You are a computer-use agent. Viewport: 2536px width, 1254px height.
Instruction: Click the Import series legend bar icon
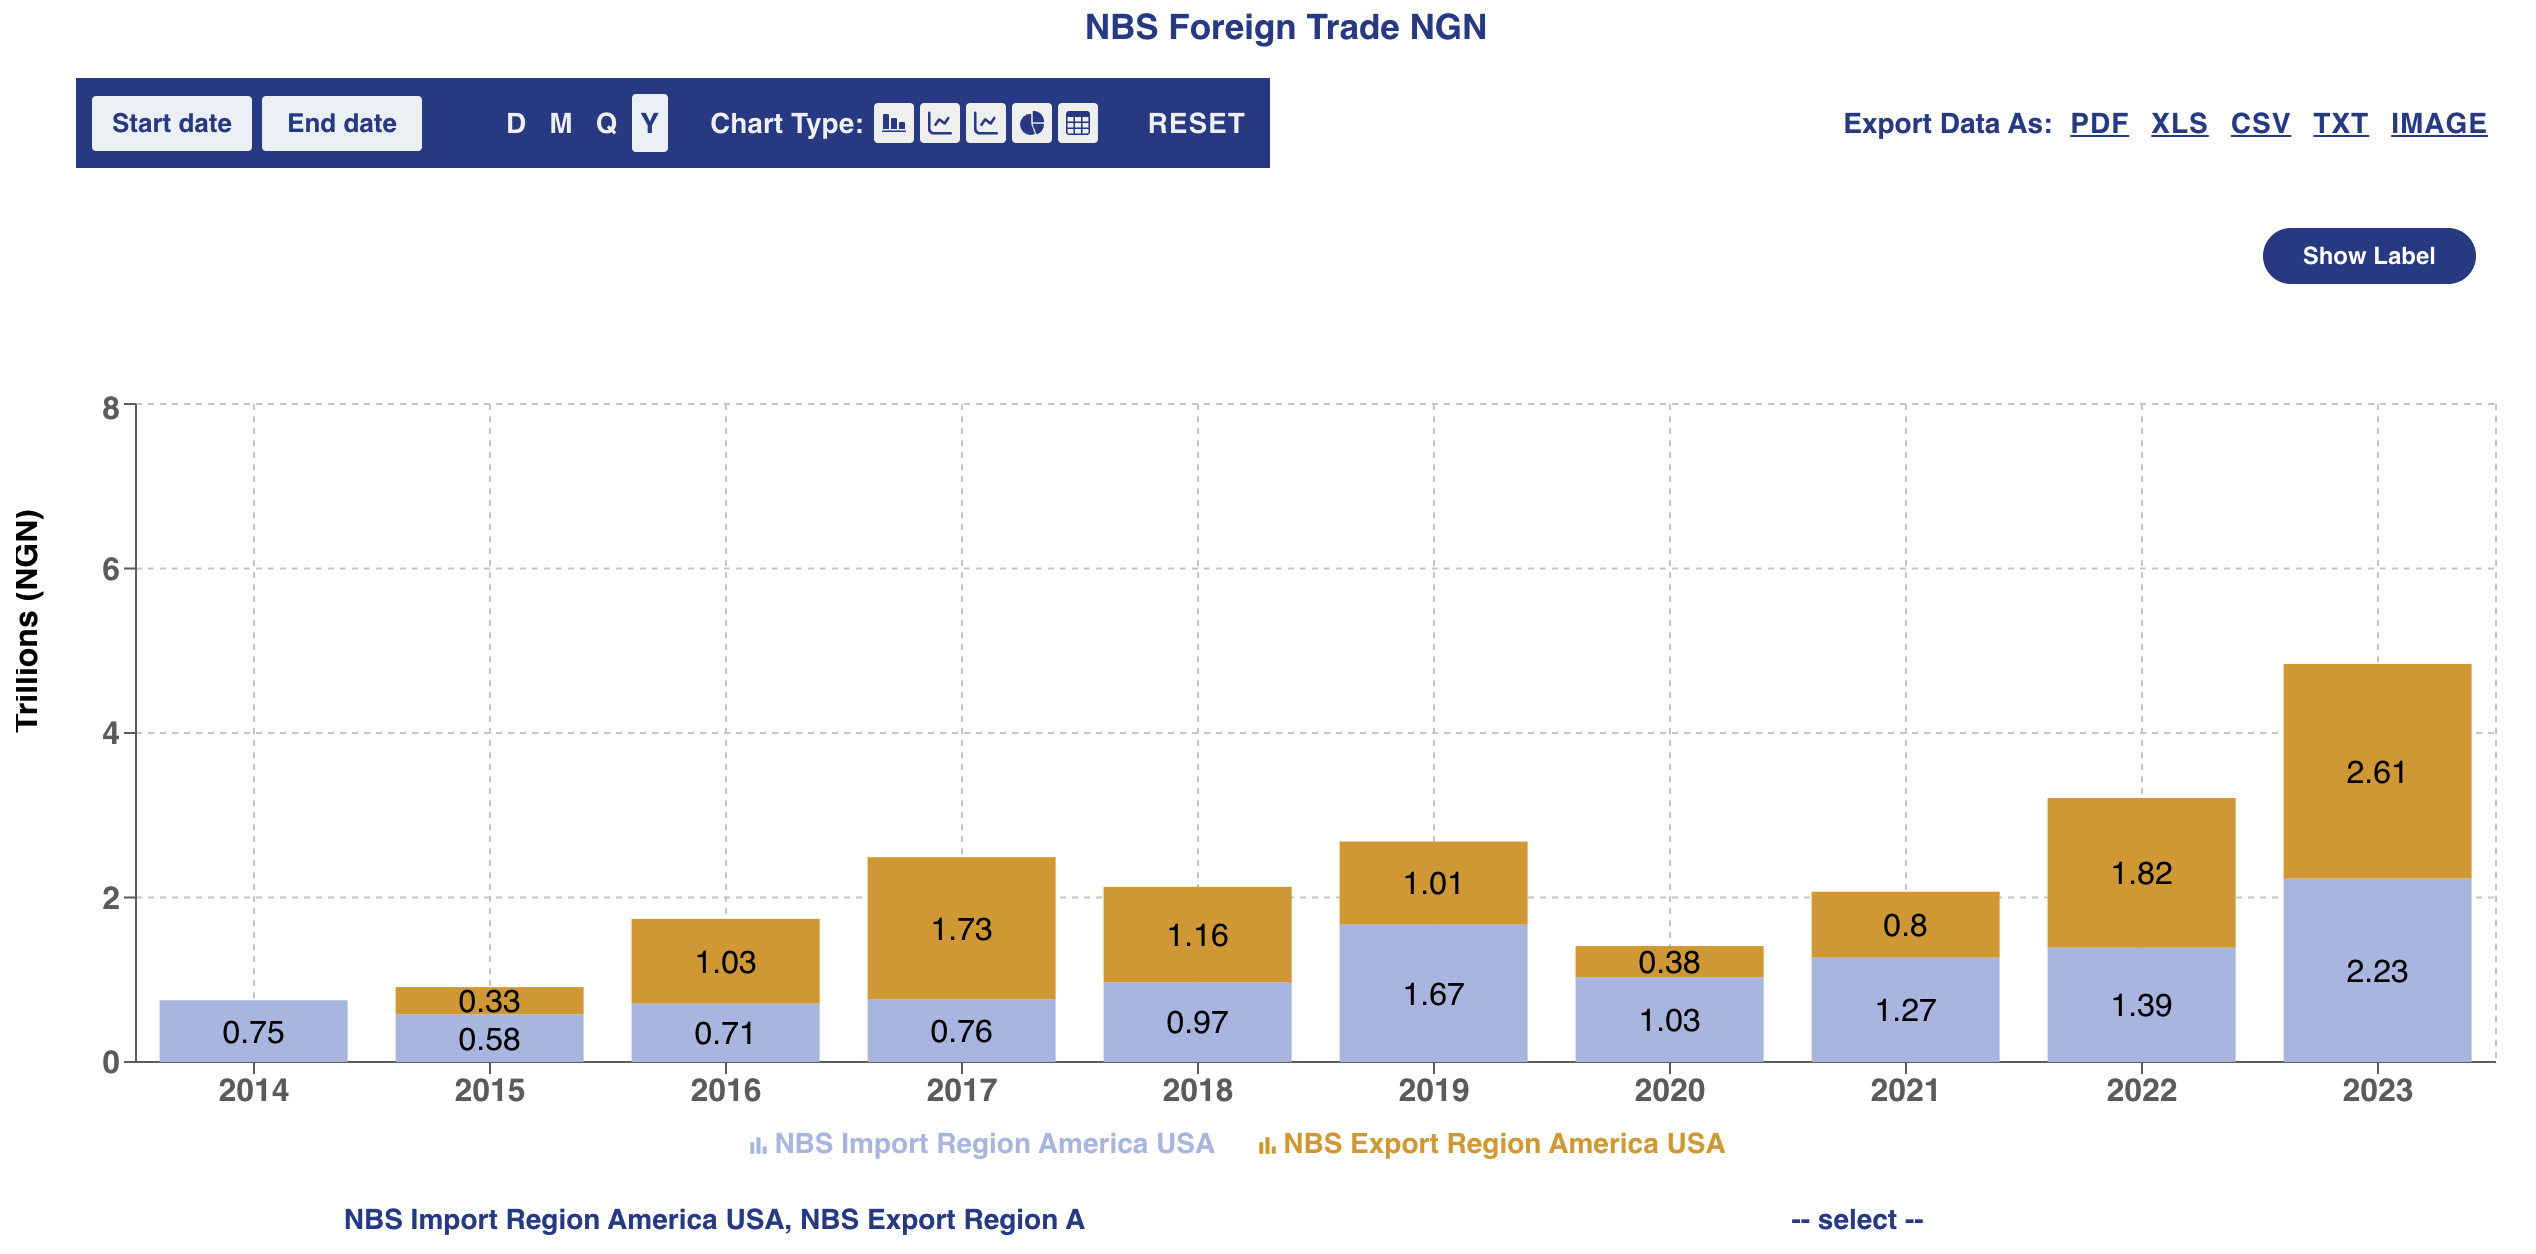(758, 1145)
